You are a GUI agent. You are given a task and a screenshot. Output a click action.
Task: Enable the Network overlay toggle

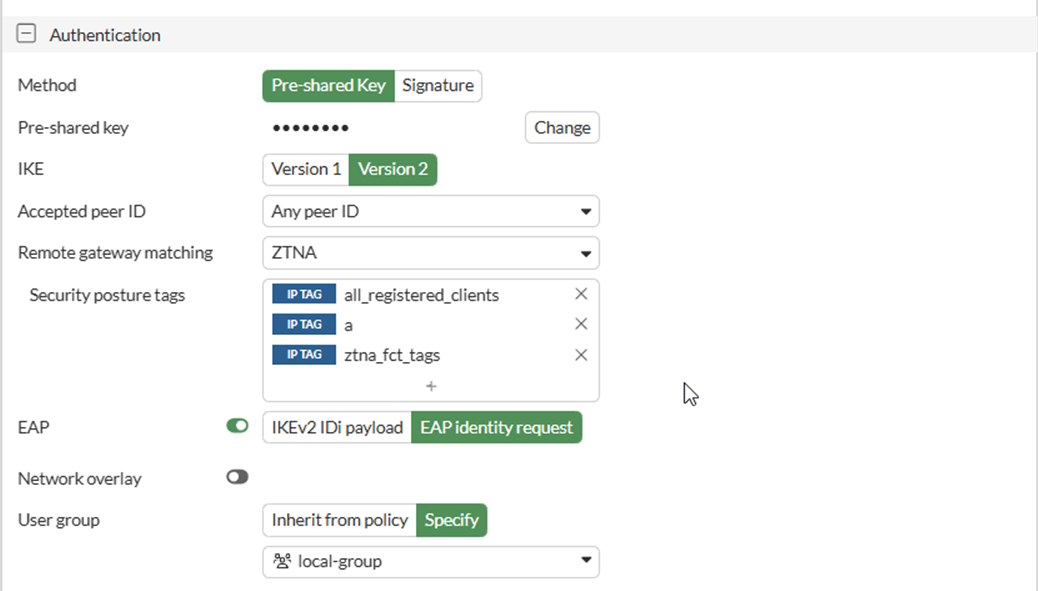(x=237, y=477)
